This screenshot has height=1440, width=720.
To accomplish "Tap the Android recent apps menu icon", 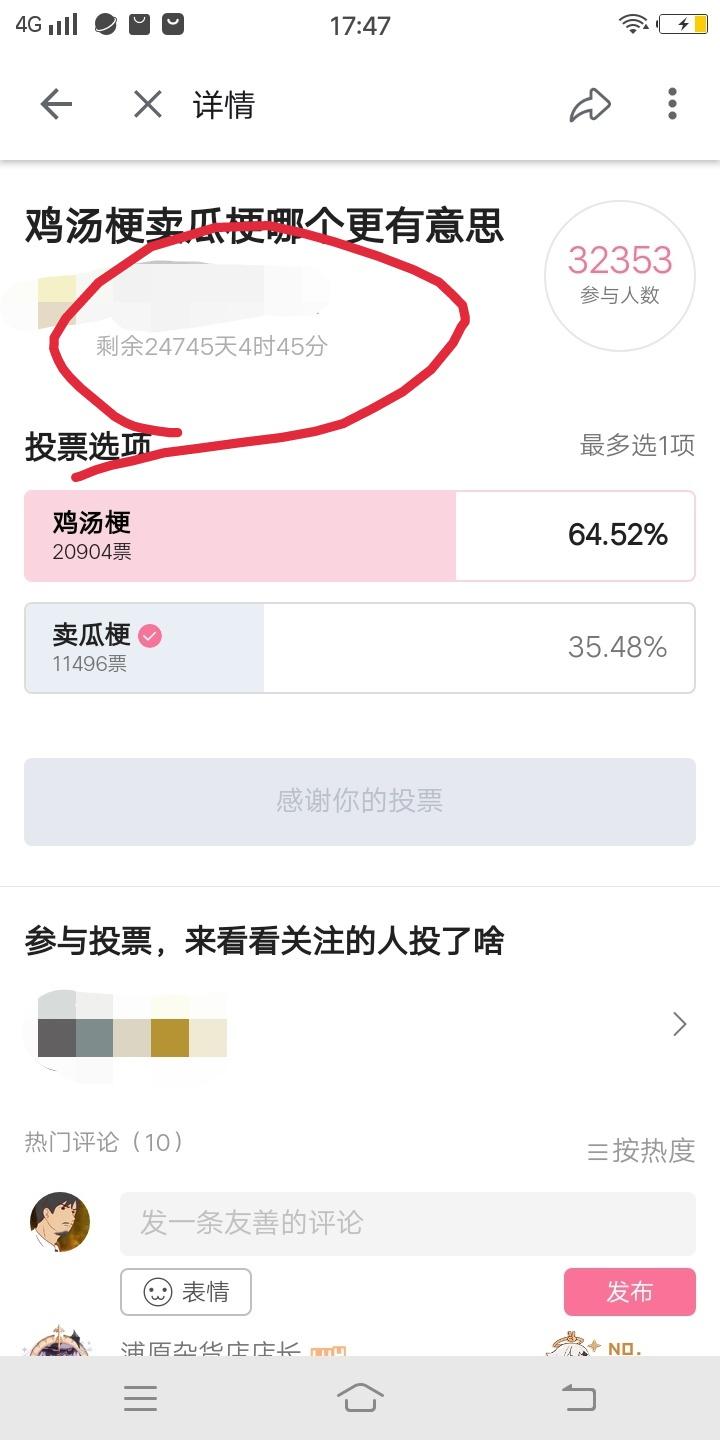I will (x=140, y=1398).
